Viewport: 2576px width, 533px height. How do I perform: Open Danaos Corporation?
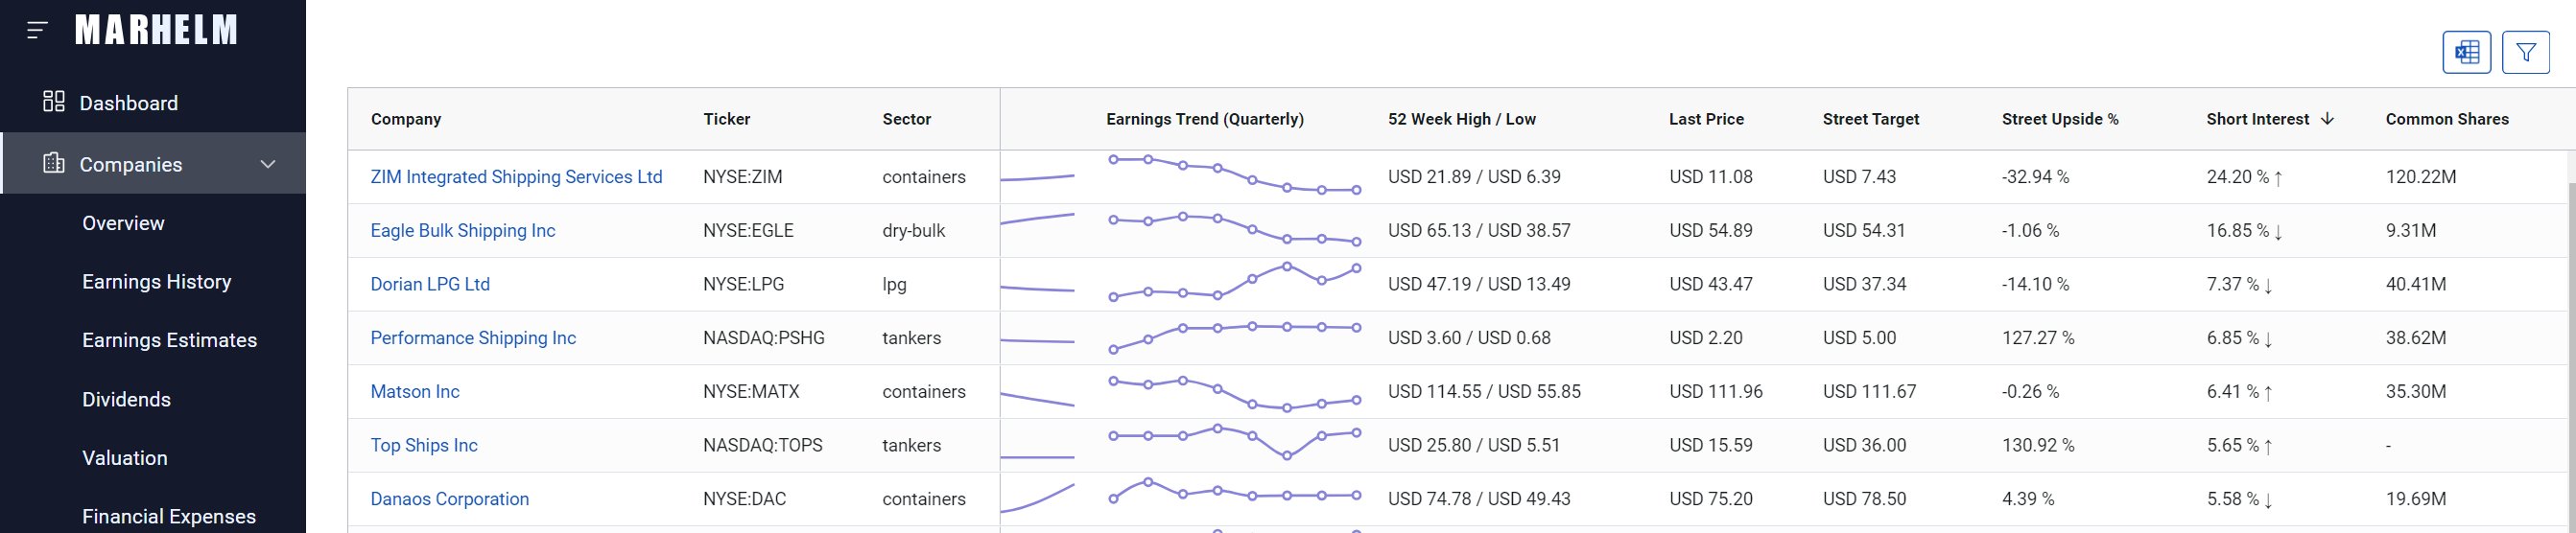(450, 499)
